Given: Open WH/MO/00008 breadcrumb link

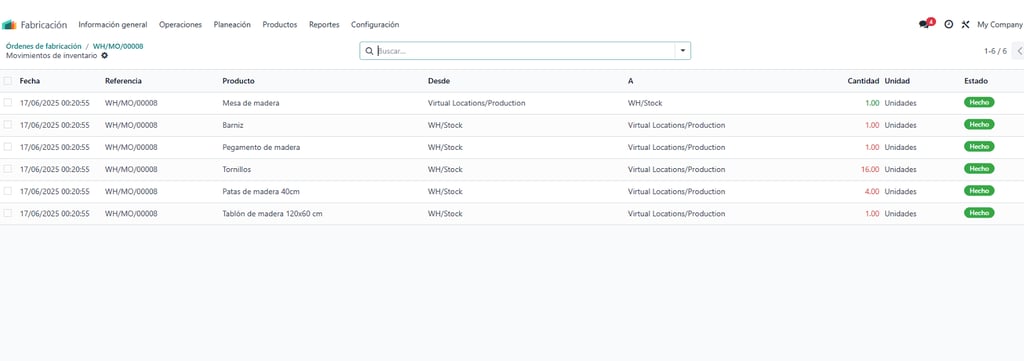Looking at the screenshot, I should 118,46.
